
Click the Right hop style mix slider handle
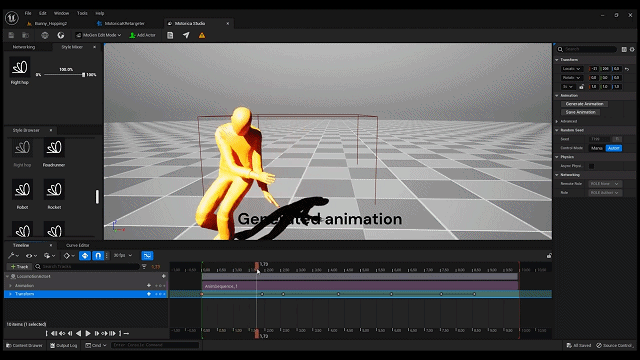[x=83, y=75]
